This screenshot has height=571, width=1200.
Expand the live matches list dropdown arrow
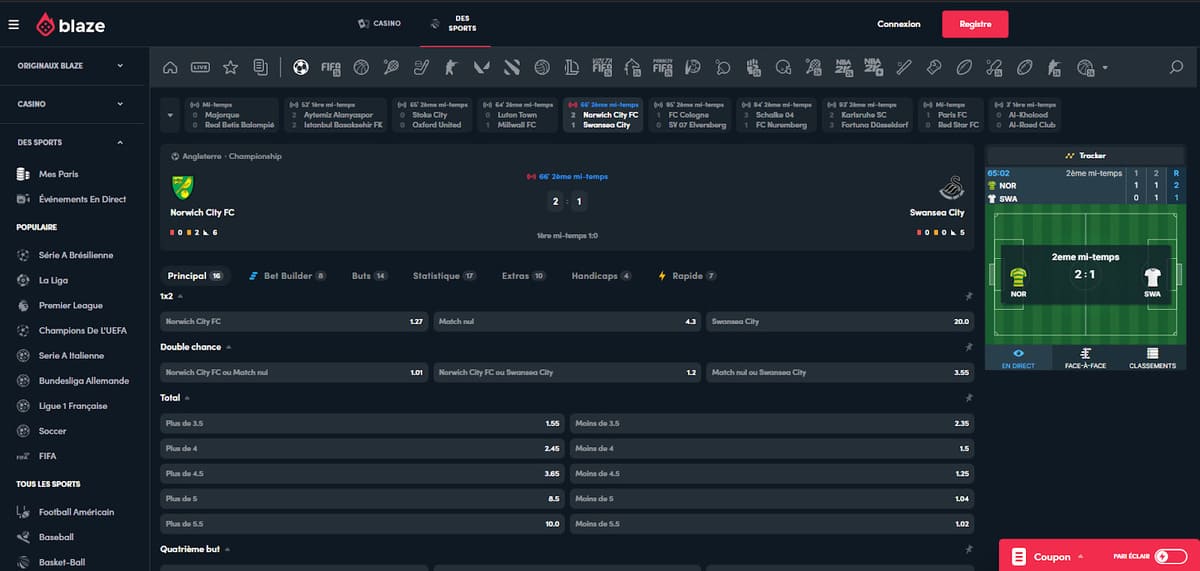(x=169, y=114)
